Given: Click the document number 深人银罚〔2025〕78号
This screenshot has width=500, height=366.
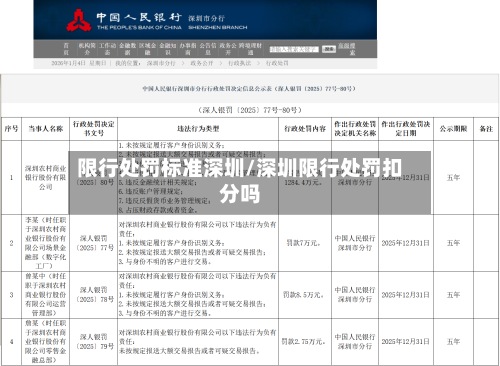Looking at the screenshot, I should pyautogui.click(x=95, y=295).
